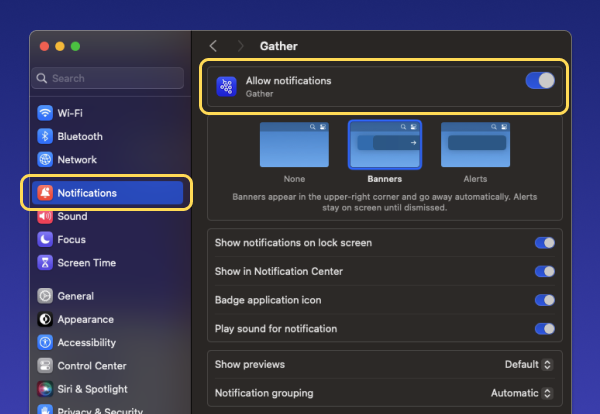Open Wi-Fi settings label

(70, 113)
